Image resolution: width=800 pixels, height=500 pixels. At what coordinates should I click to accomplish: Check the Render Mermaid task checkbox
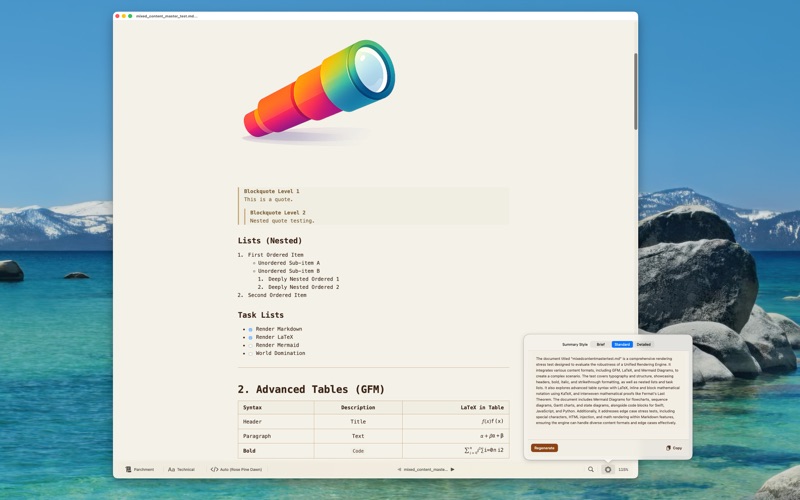pyautogui.click(x=251, y=346)
